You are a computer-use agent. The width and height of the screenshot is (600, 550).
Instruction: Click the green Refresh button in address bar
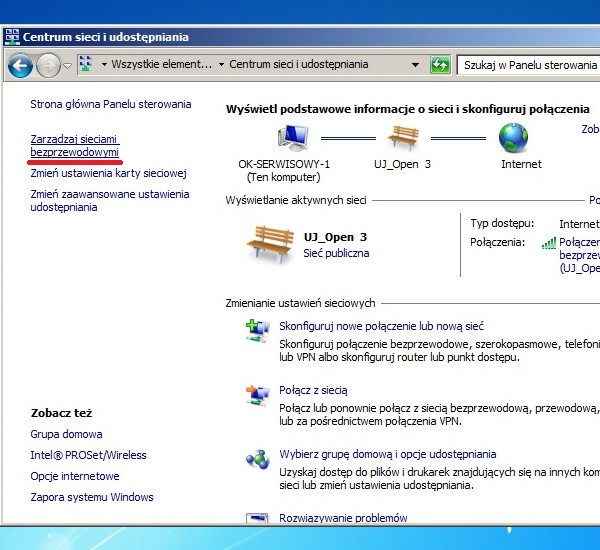point(440,65)
